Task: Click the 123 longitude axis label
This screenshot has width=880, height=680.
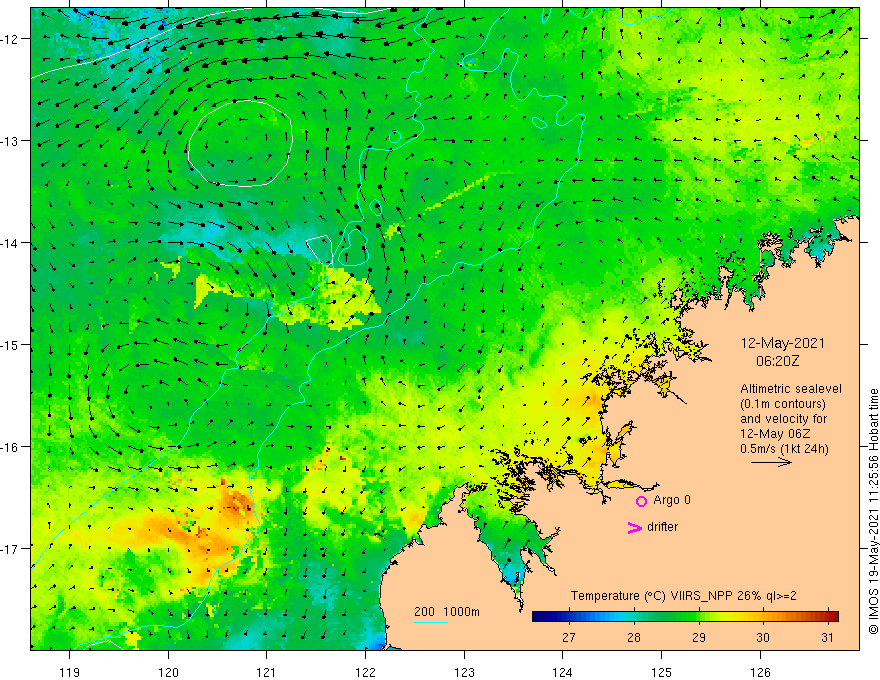Action: click(x=464, y=672)
